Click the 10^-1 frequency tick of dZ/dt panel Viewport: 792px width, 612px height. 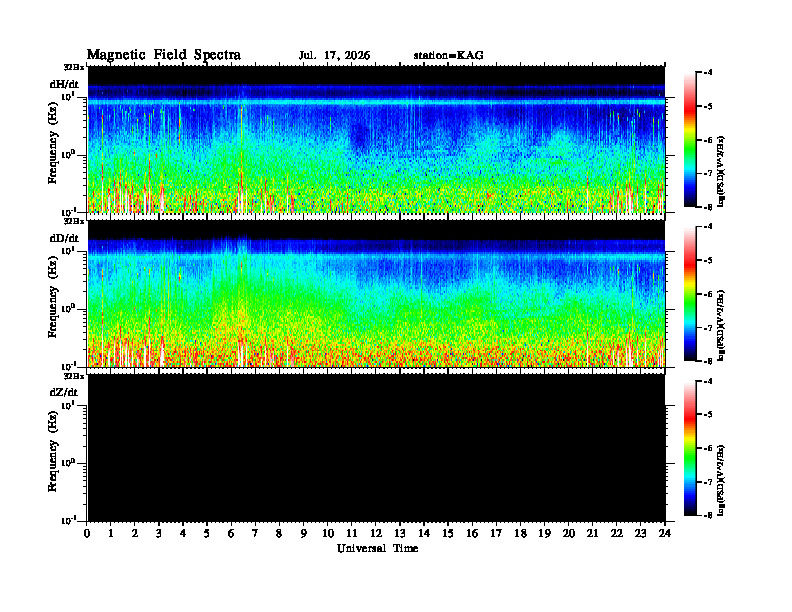point(68,521)
